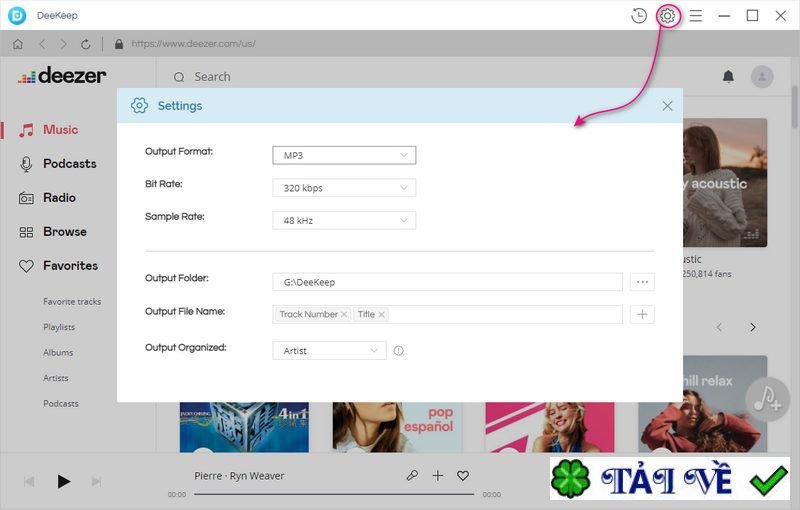Image resolution: width=800 pixels, height=510 pixels.
Task: Open Deezer notifications bell
Action: (x=728, y=76)
